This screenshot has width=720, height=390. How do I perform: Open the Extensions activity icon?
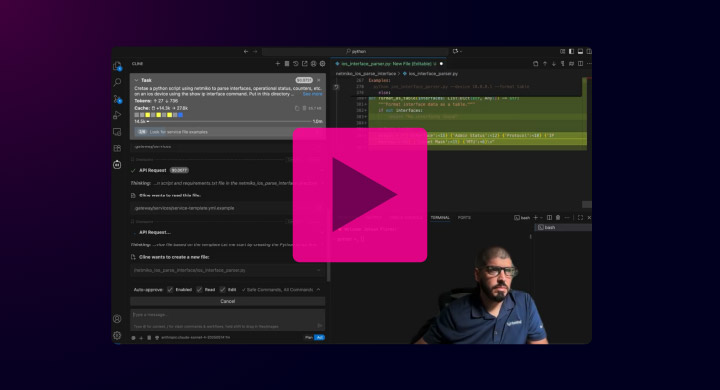click(117, 148)
